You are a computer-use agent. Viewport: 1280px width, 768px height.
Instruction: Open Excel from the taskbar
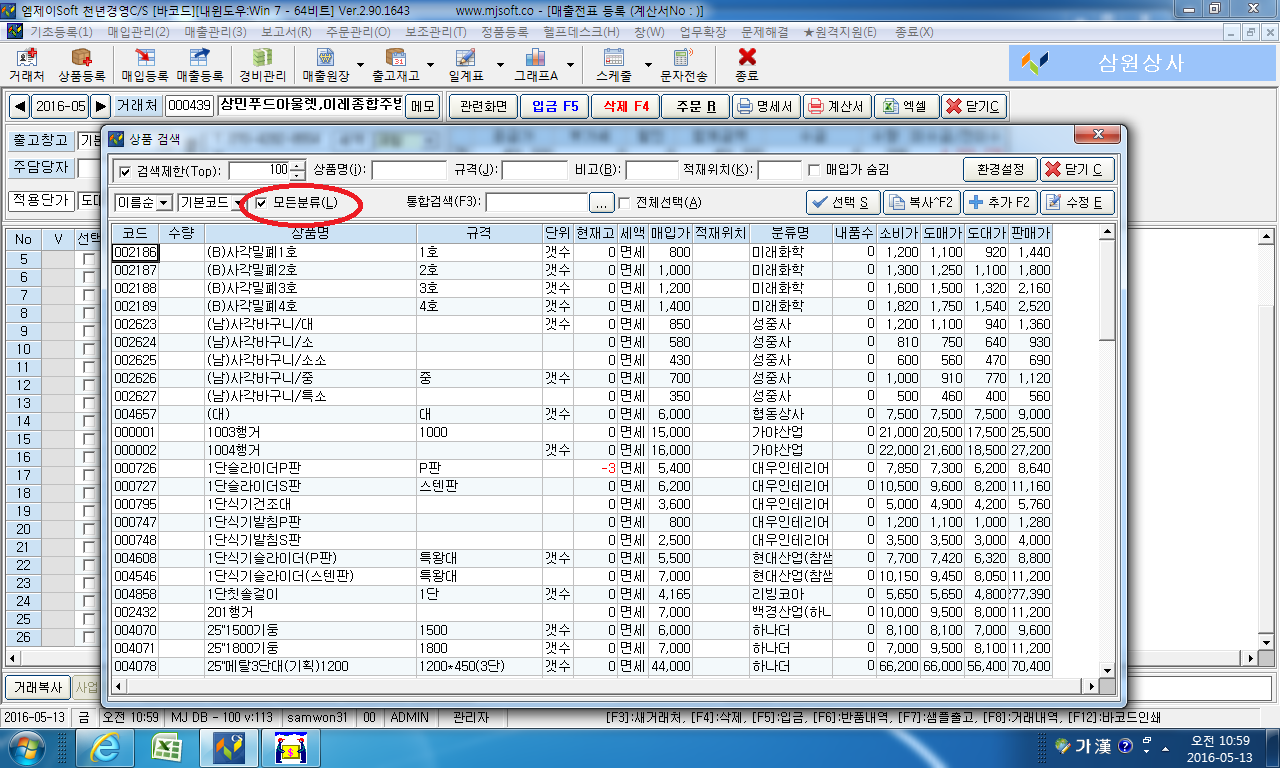pos(166,747)
